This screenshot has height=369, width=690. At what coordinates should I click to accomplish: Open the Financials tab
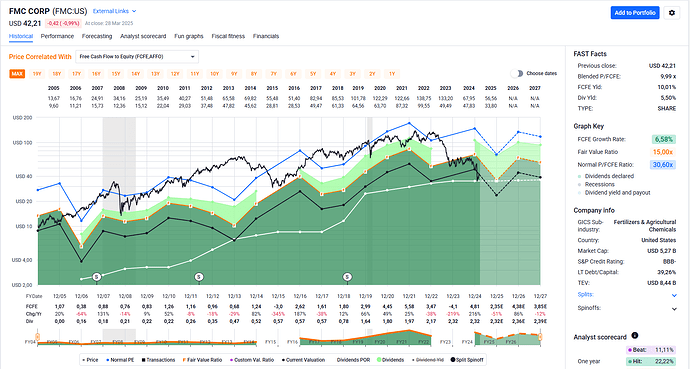(x=266, y=36)
